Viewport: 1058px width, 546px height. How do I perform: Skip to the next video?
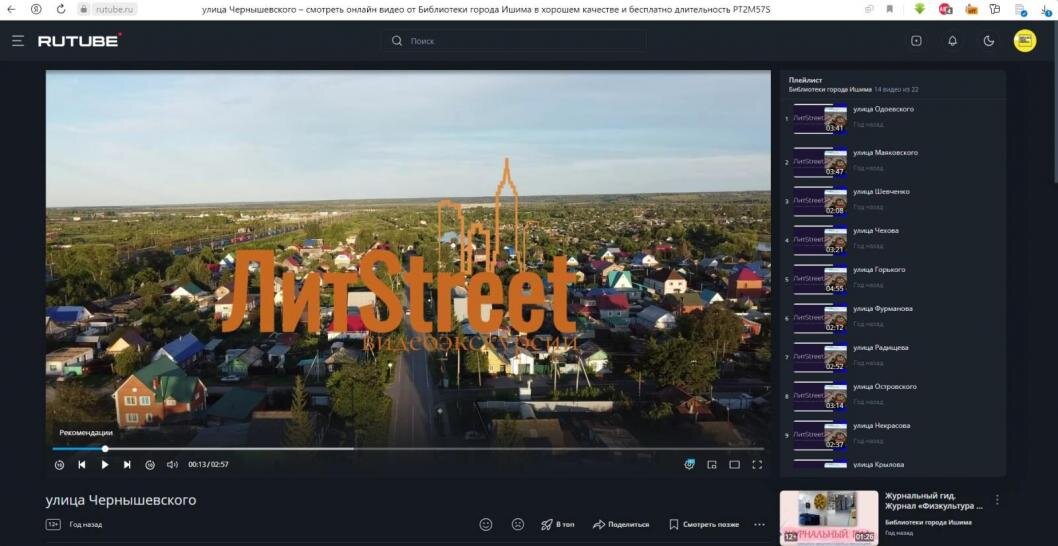127,465
